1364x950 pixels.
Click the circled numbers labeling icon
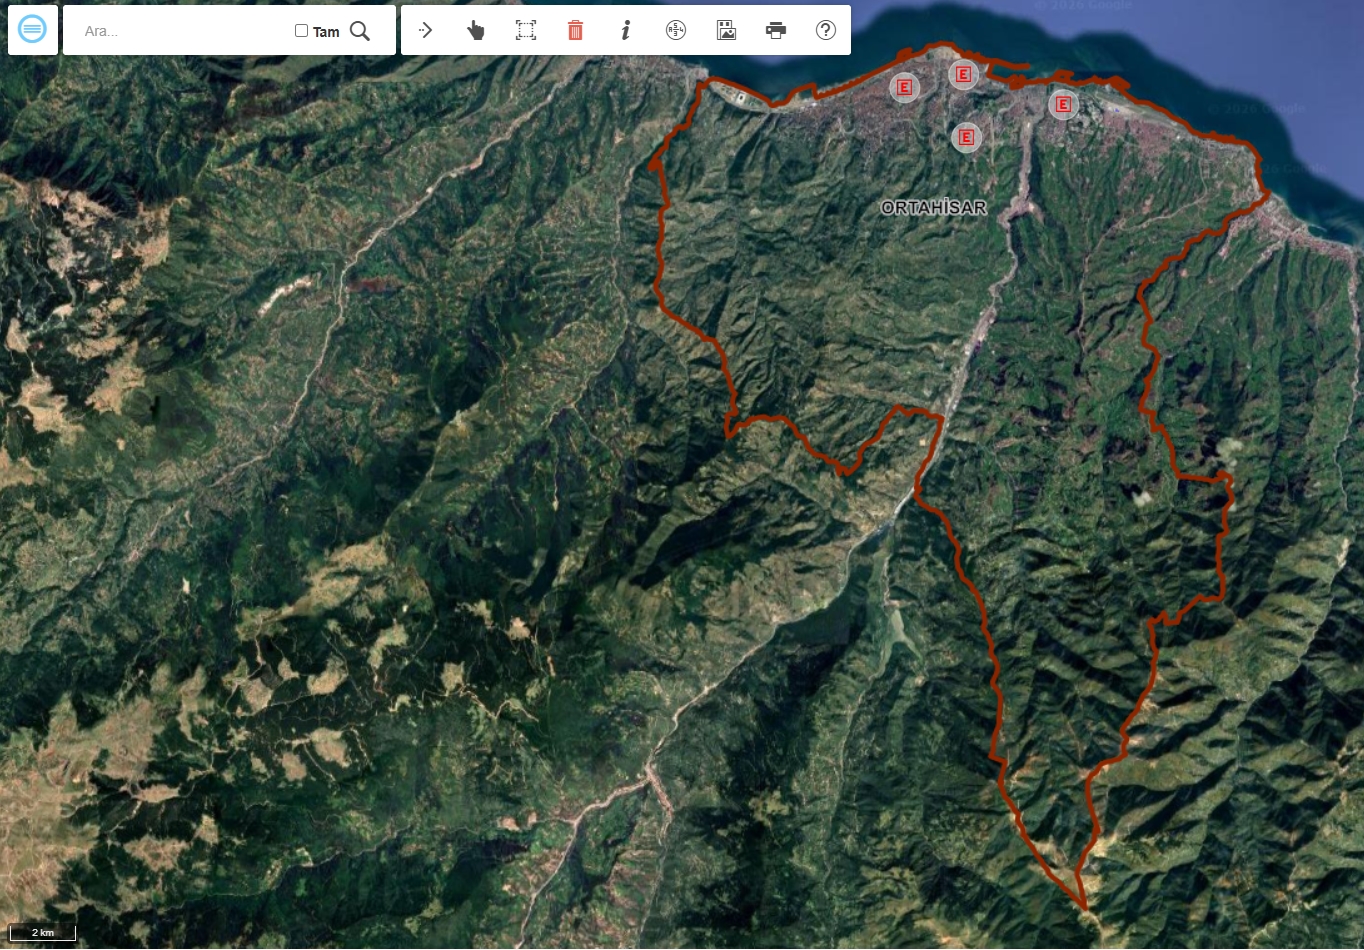[x=676, y=30]
